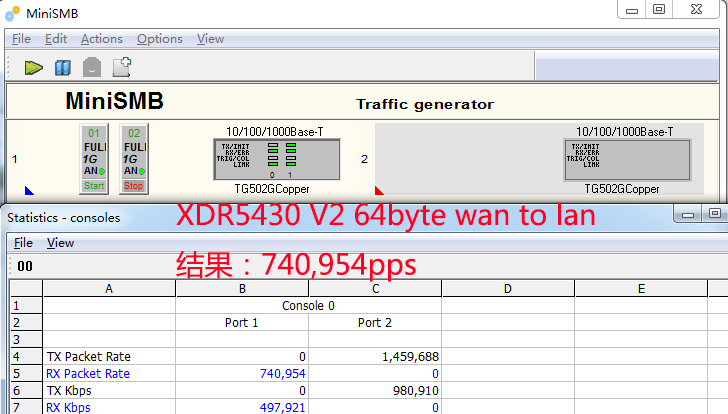728x414 pixels.
Task: Click the red triangle marker on chassis 2
Action: click(x=379, y=190)
